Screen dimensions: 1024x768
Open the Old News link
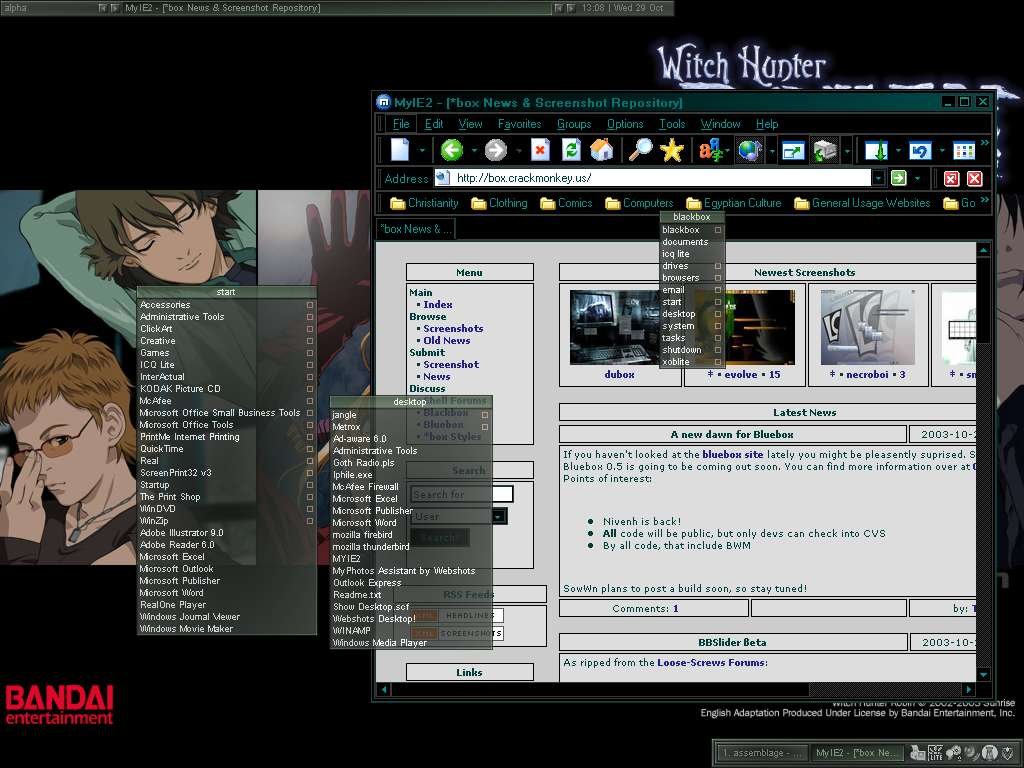(x=447, y=340)
